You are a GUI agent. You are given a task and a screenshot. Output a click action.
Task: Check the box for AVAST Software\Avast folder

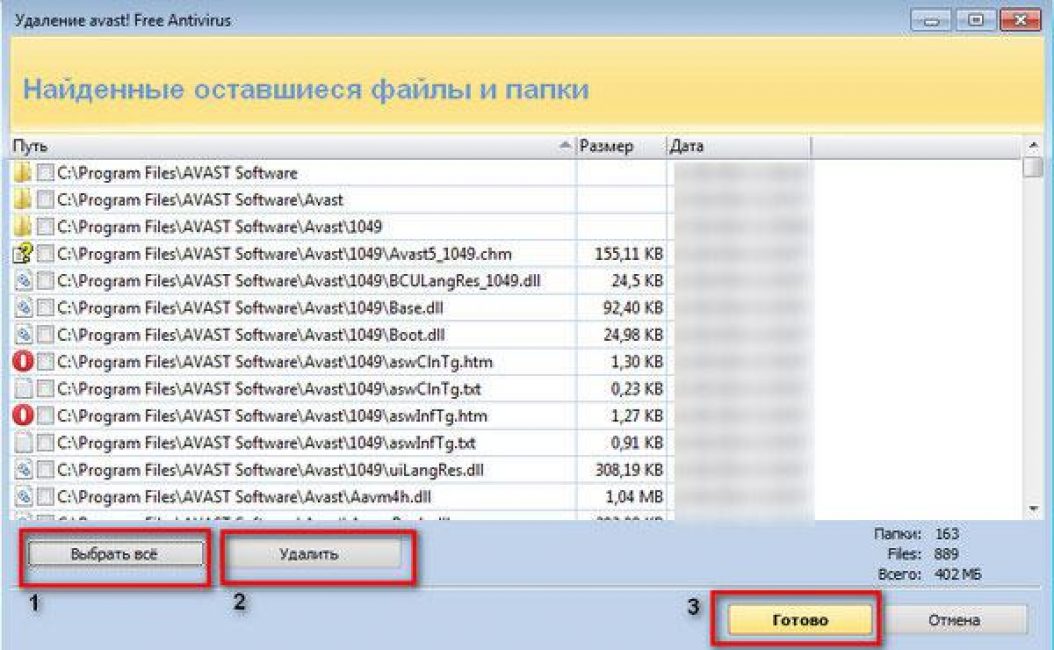pyautogui.click(x=45, y=200)
